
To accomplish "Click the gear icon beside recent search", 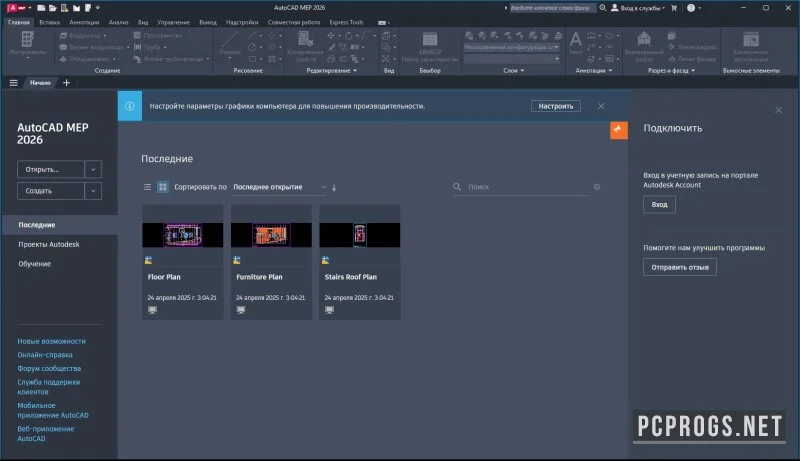I will tap(596, 187).
